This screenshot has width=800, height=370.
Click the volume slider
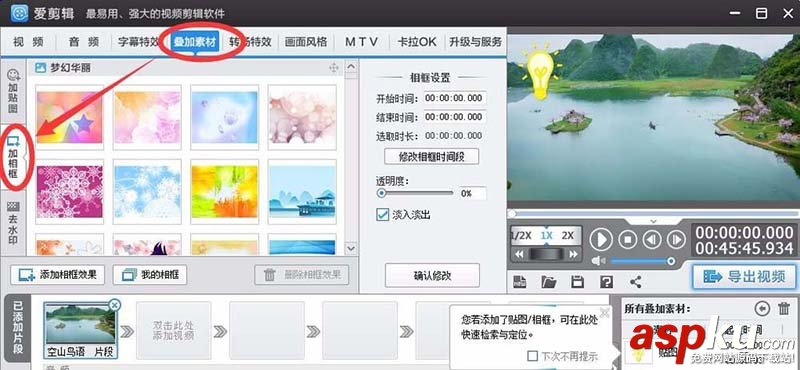(643, 261)
